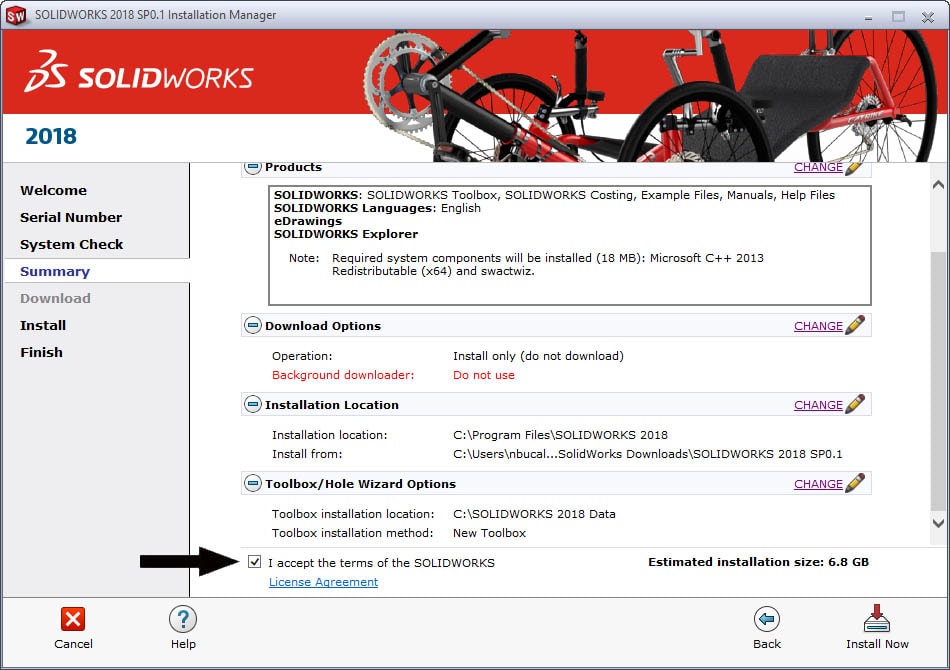This screenshot has height=670, width=950.
Task: Collapse the Products section
Action: 253,167
